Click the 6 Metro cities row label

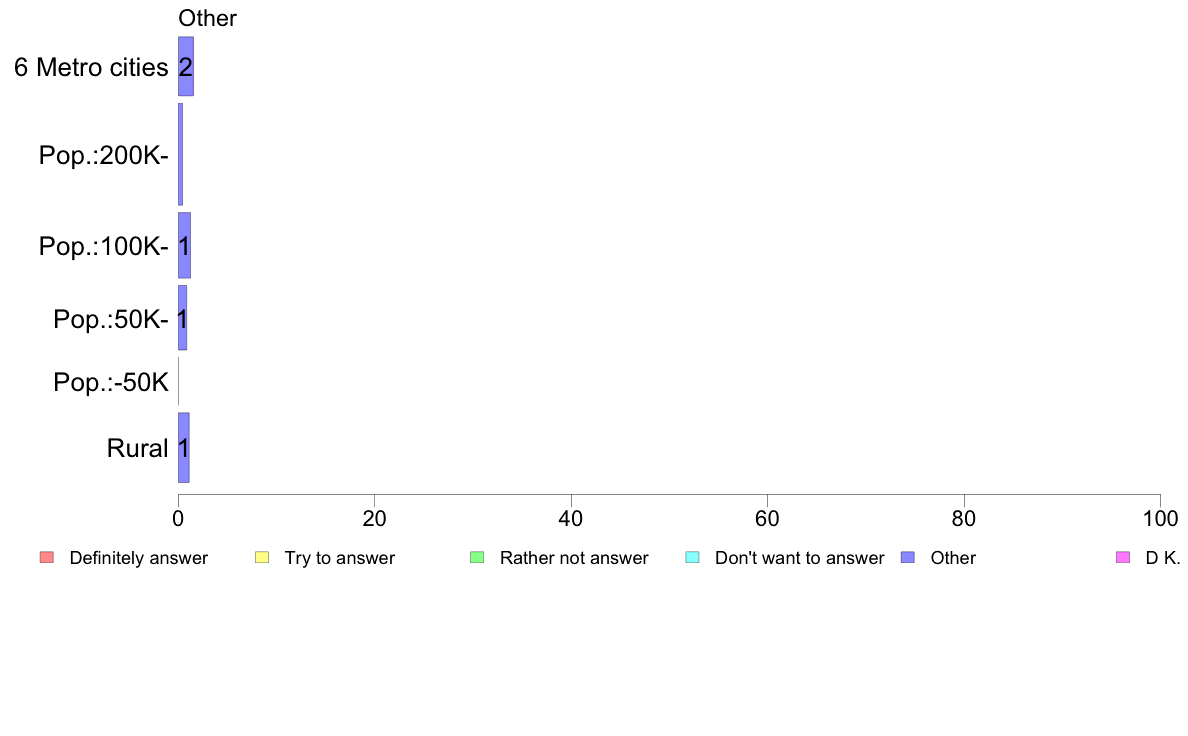tap(91, 67)
